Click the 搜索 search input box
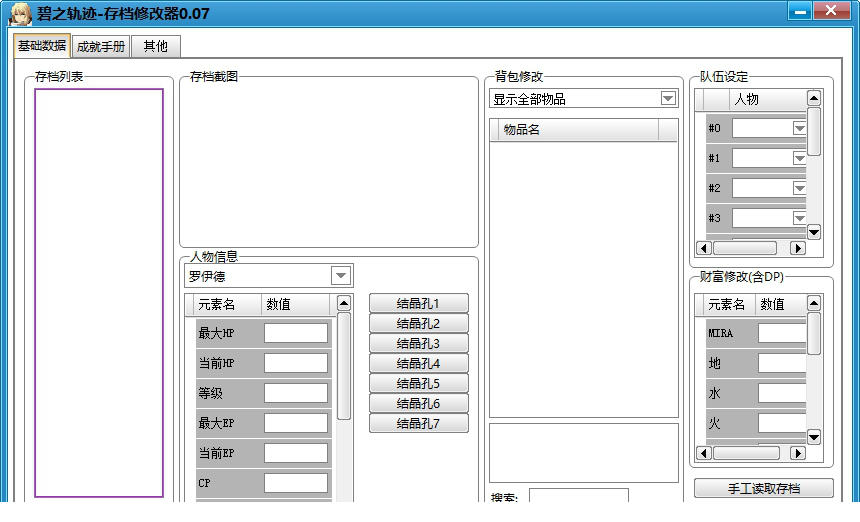 pos(579,495)
